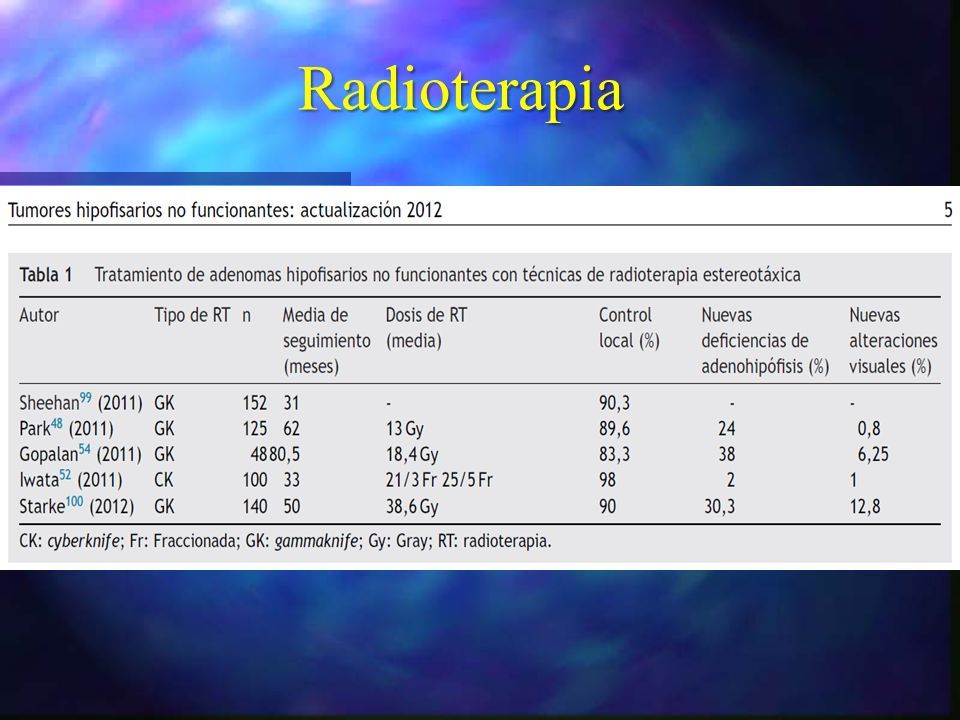Click the 'n' column header
Screen dimensions: 960x720
tap(247, 317)
